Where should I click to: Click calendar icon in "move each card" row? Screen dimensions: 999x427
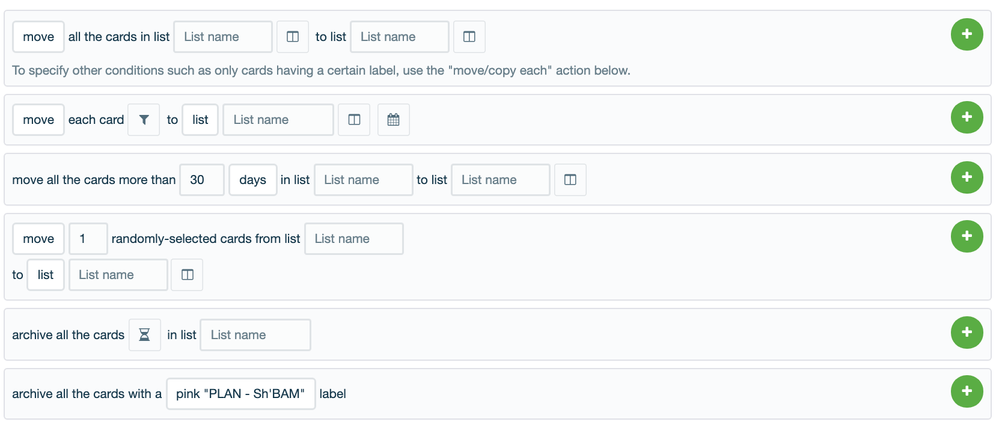[x=393, y=120]
